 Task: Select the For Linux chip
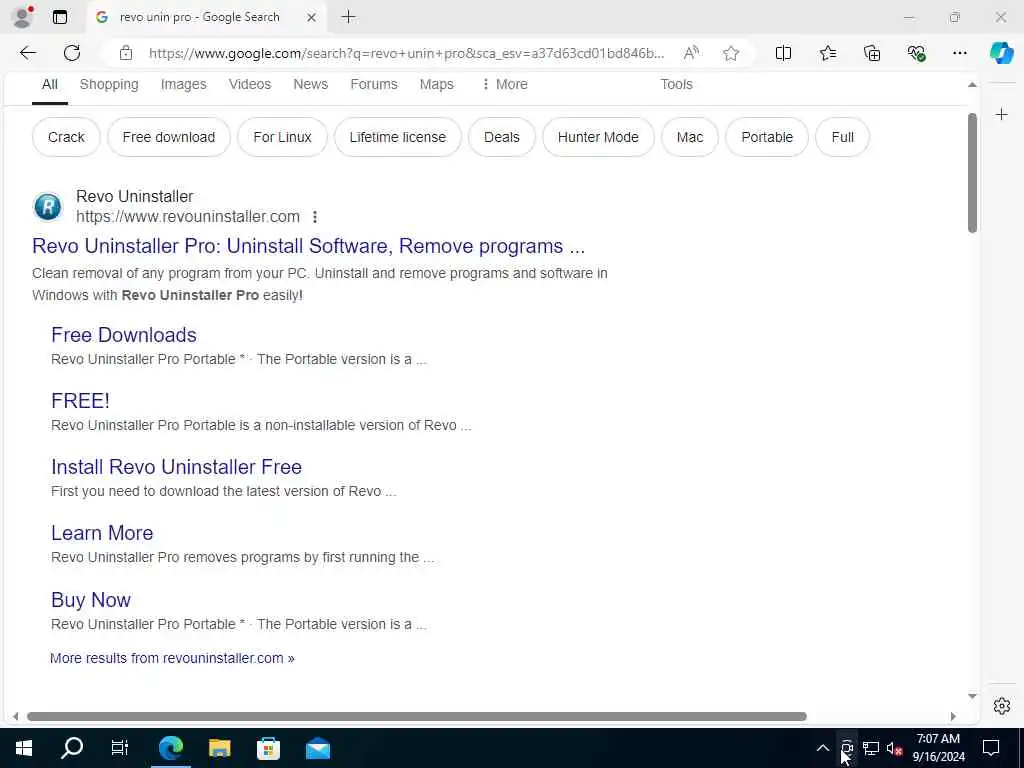click(282, 137)
